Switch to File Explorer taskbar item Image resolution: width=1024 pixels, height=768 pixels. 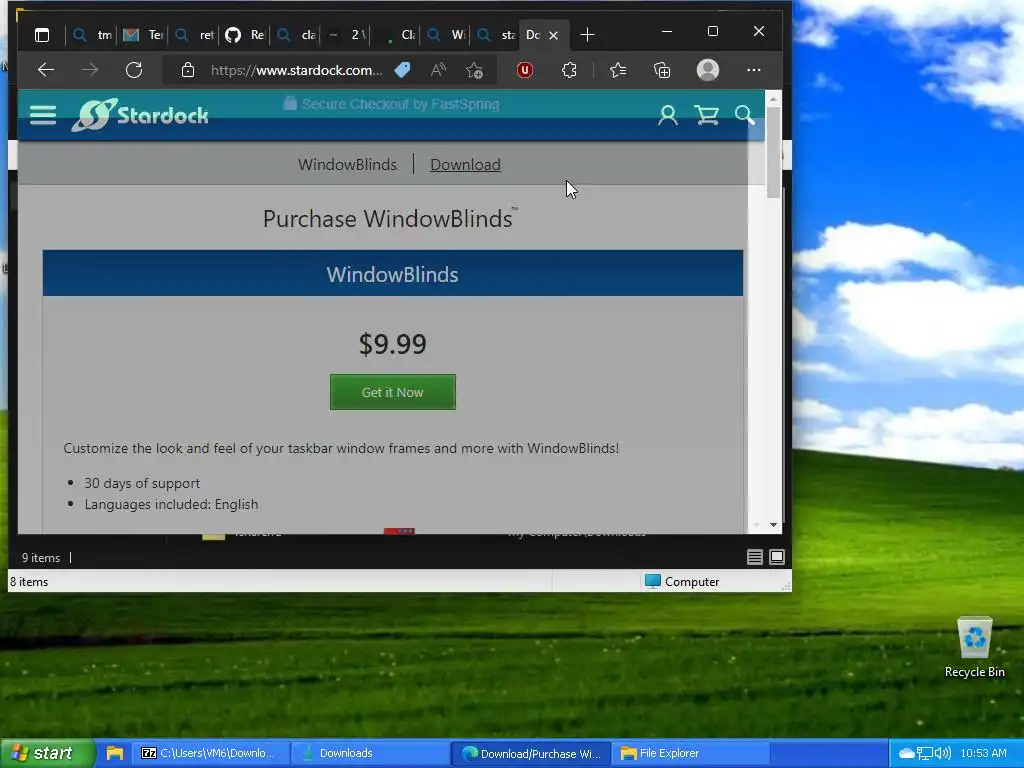pos(691,753)
